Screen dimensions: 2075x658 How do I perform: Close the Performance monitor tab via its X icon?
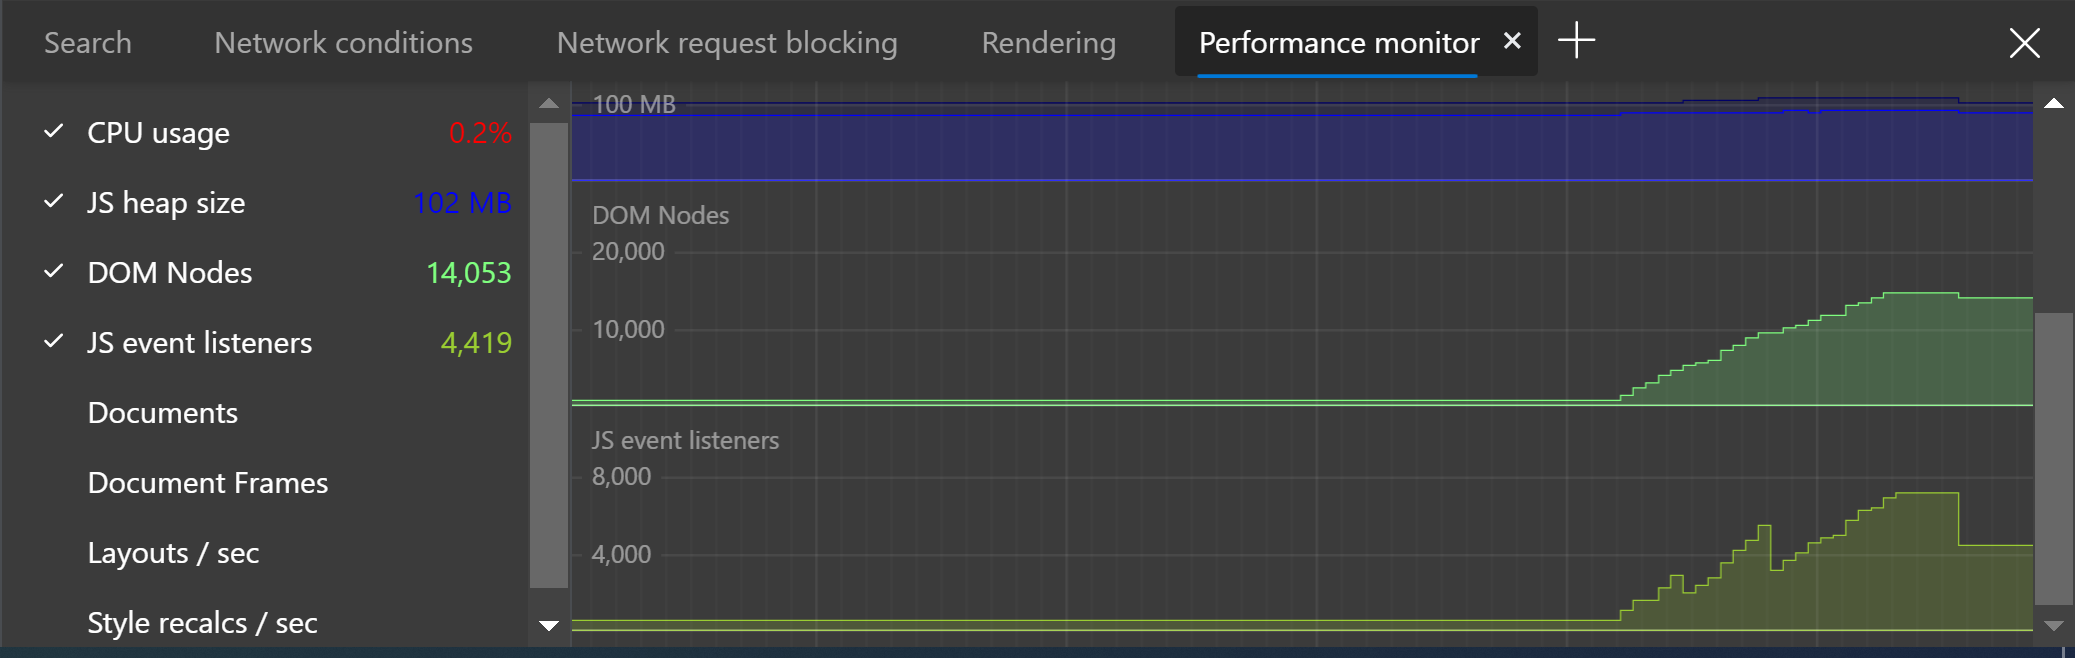1514,41
